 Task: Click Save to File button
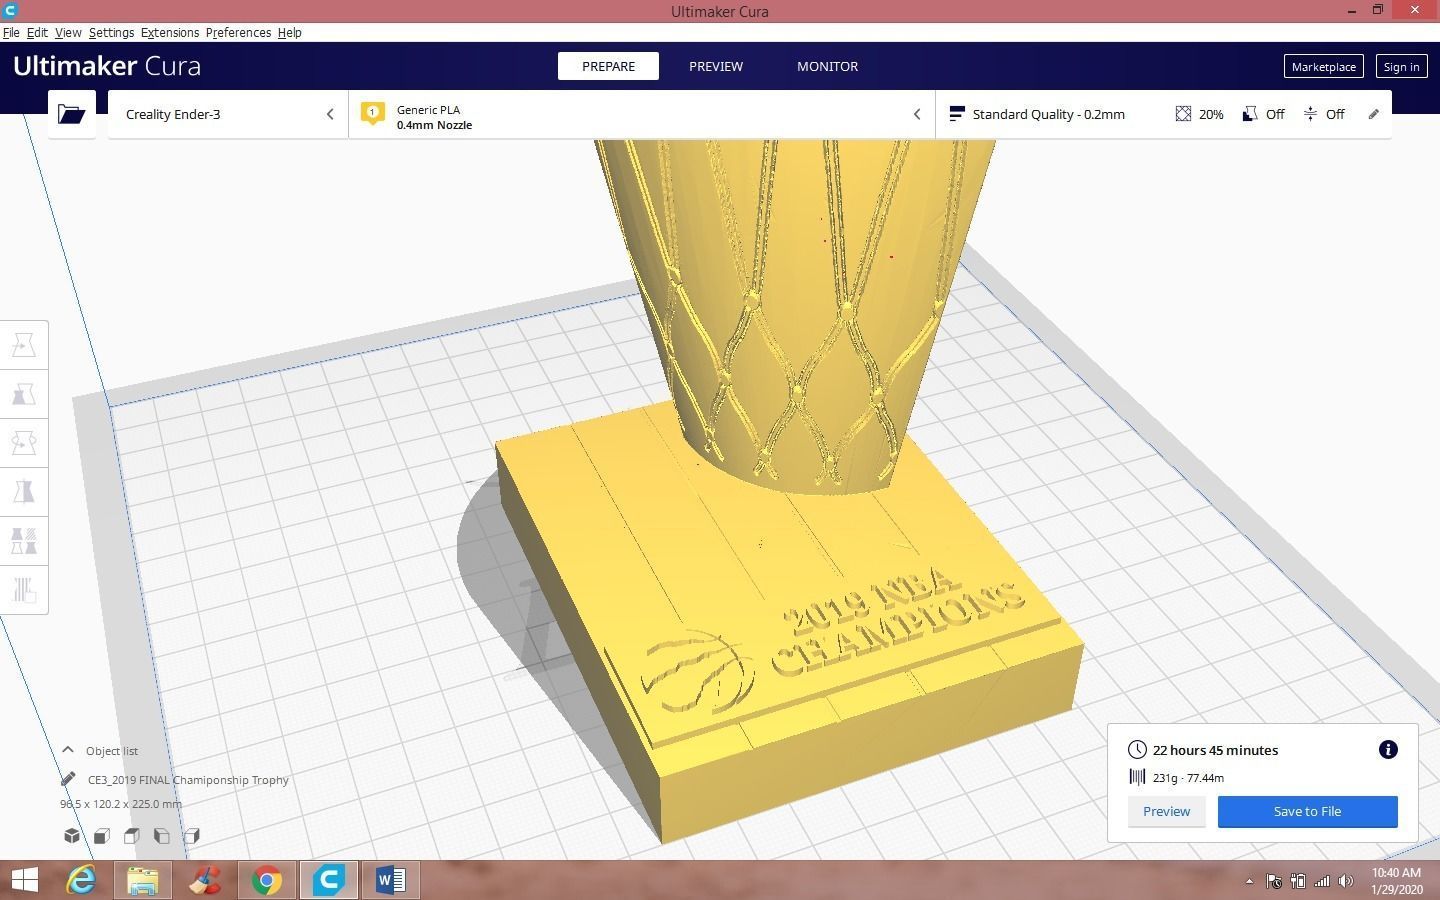click(1307, 811)
